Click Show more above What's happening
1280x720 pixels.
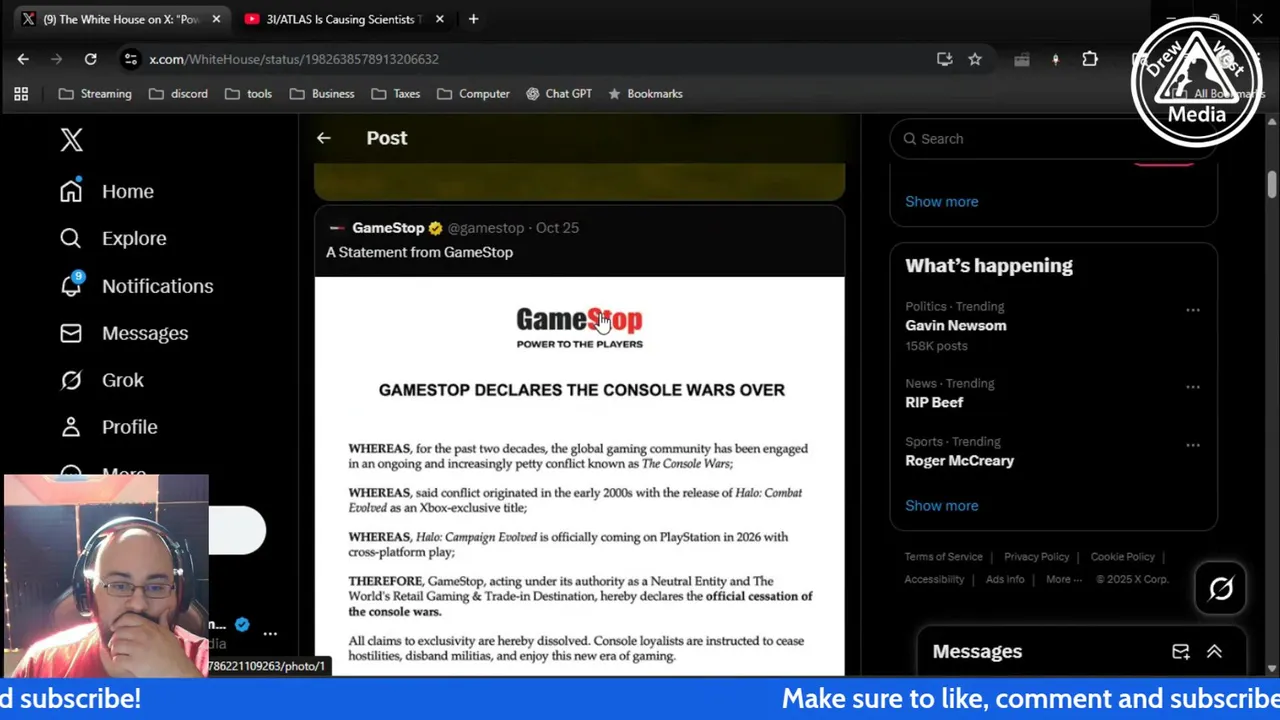941,202
